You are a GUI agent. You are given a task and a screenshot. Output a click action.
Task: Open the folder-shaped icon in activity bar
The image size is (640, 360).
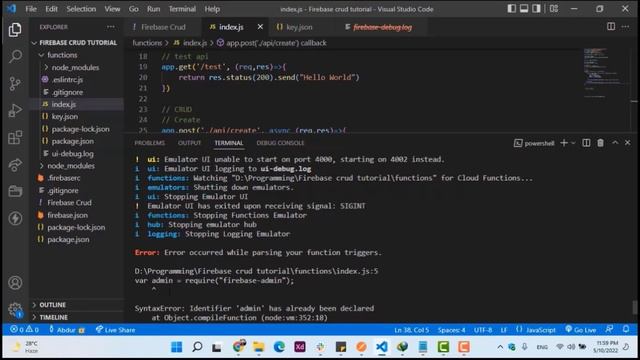15,191
